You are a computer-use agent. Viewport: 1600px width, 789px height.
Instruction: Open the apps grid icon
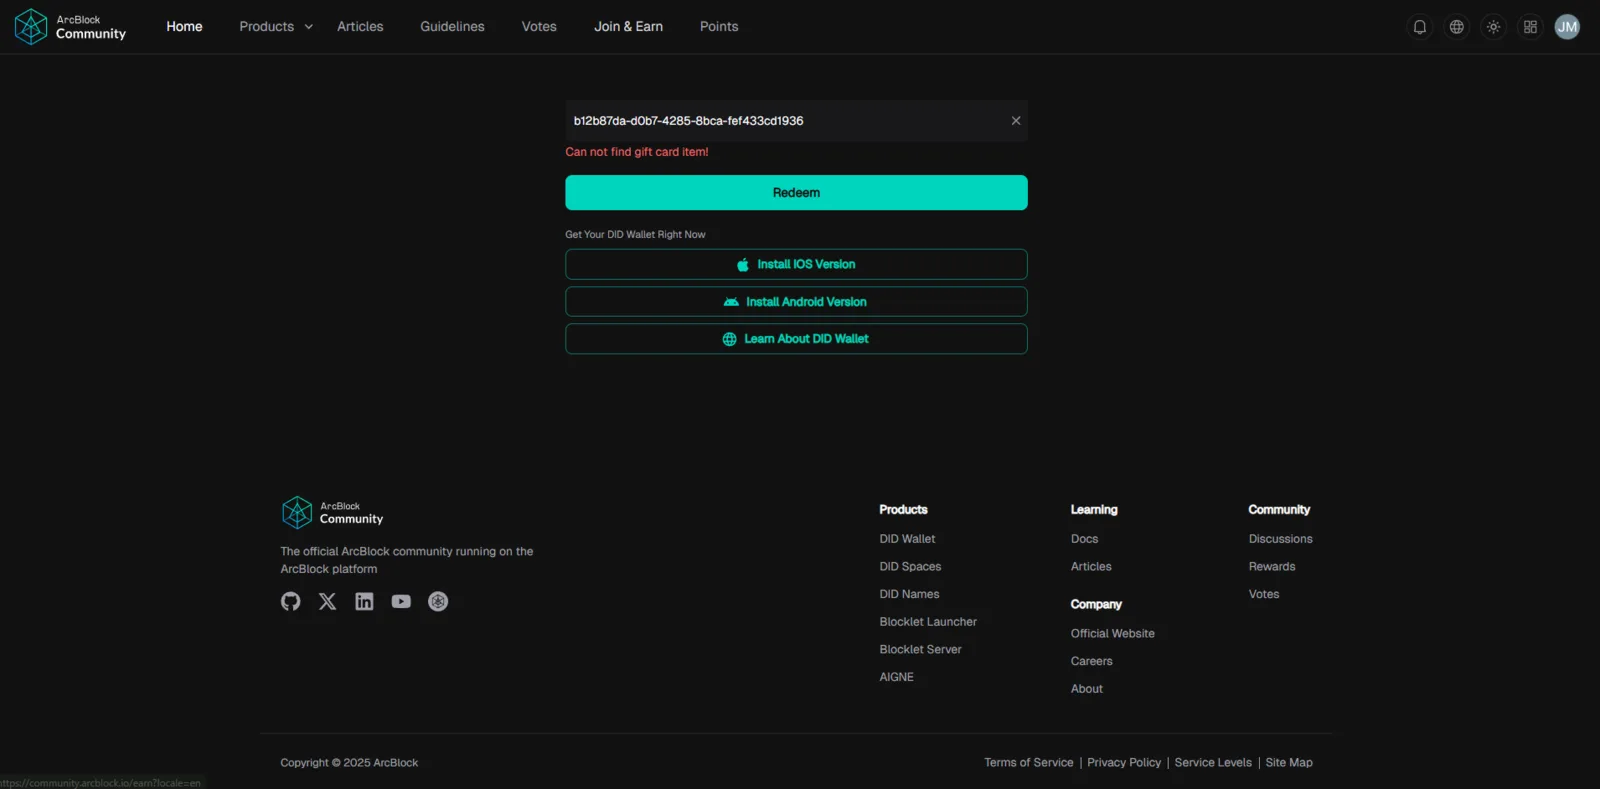(1530, 27)
